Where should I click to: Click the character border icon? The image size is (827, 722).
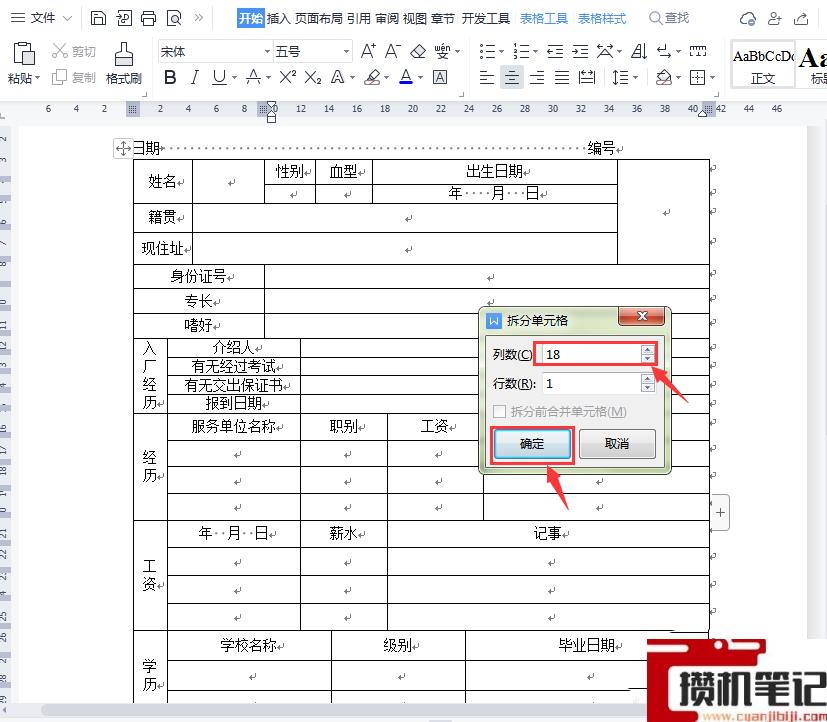point(440,78)
